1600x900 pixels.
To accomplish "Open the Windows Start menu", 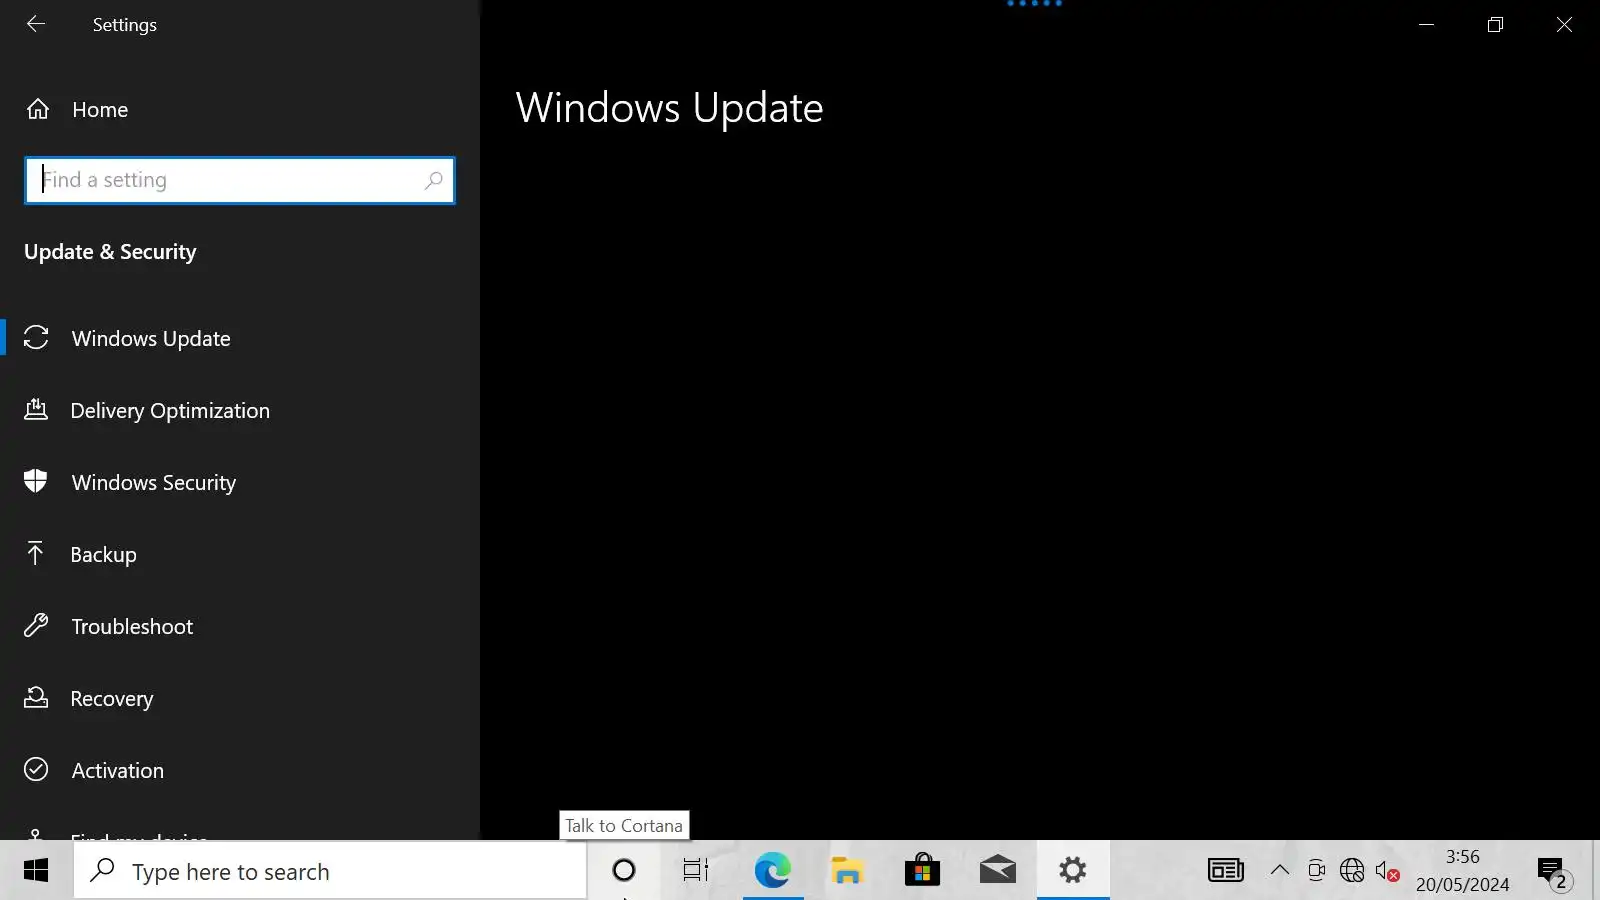I will (x=36, y=871).
